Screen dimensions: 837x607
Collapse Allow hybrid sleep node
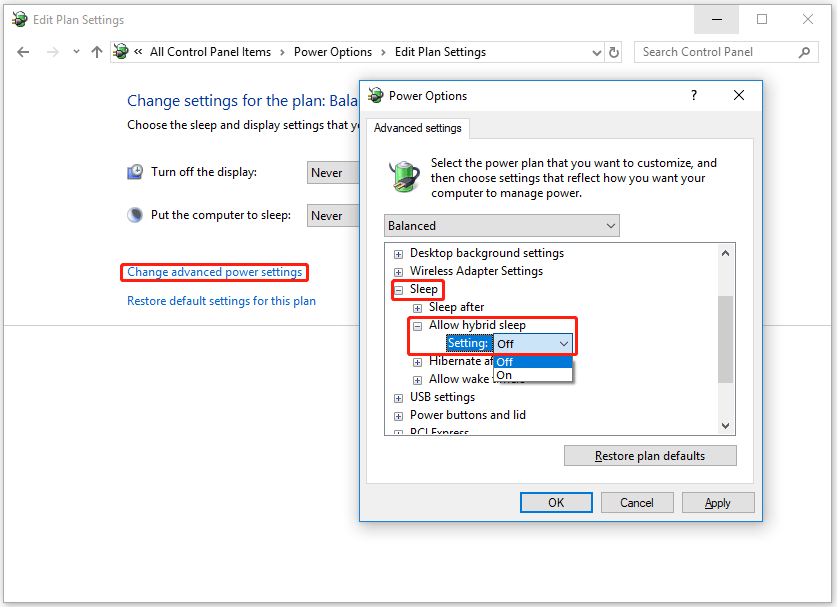pyautogui.click(x=417, y=326)
